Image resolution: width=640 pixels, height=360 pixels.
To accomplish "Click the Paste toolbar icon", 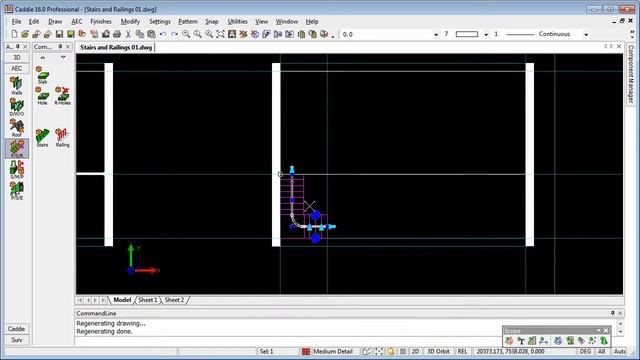I will (x=151, y=34).
